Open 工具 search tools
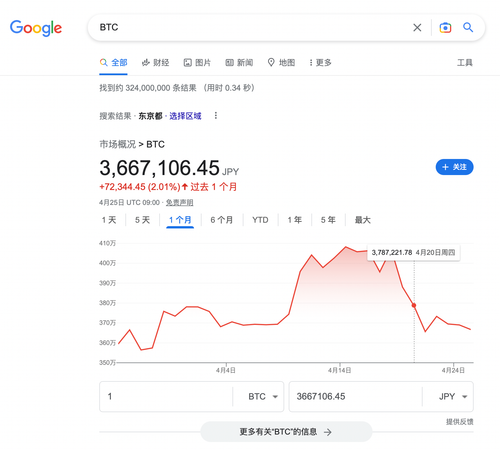This screenshot has width=500, height=450. coord(465,63)
